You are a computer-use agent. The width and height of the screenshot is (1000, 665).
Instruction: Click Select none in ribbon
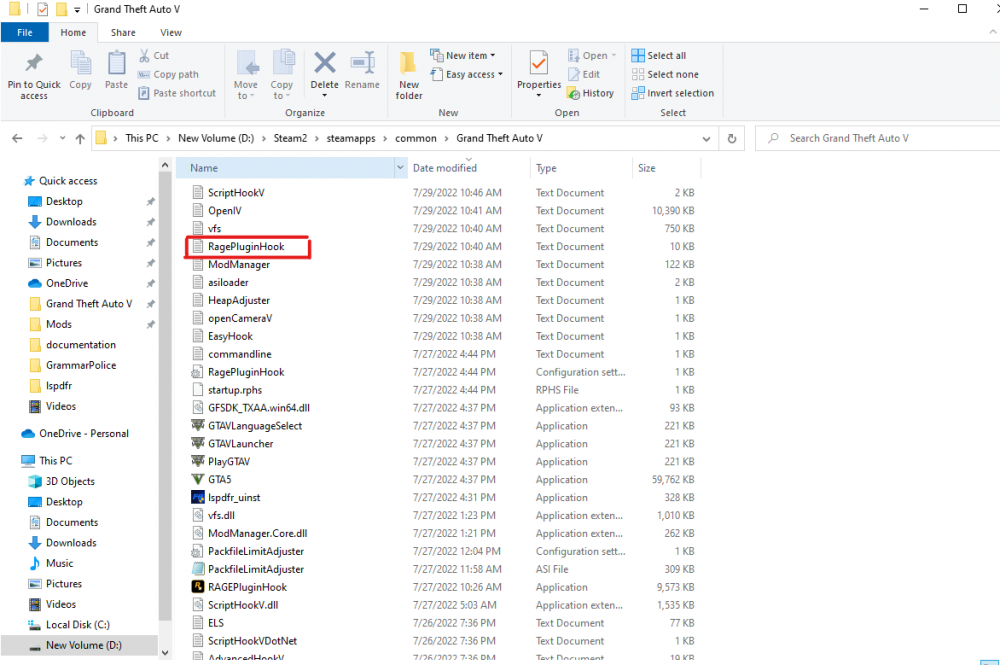[665, 75]
